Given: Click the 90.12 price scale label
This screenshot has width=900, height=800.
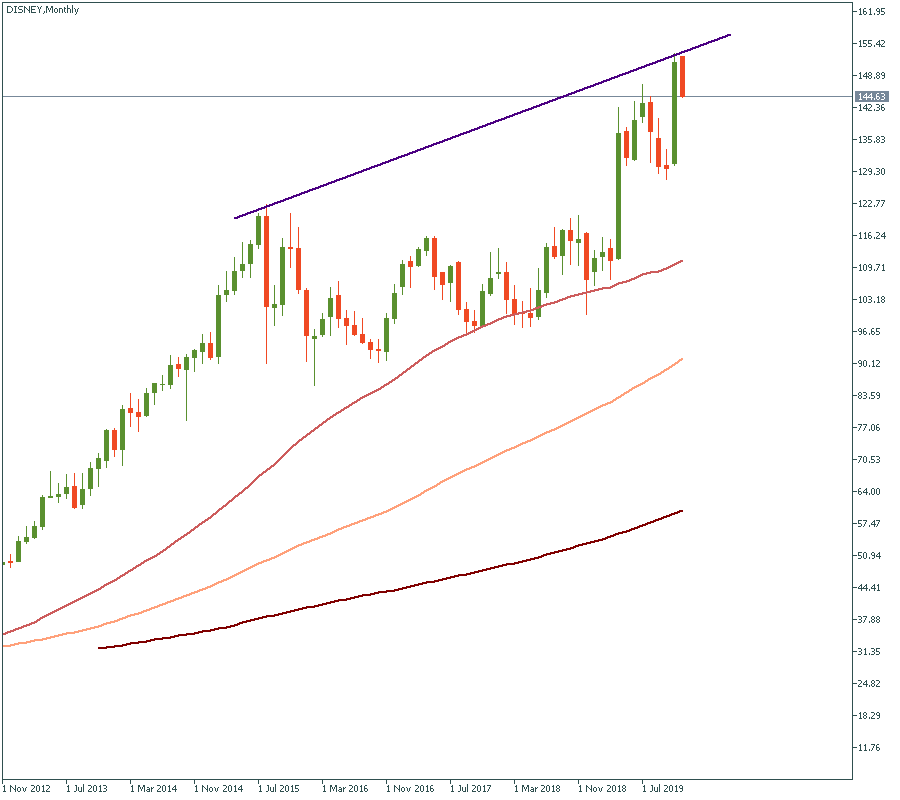Looking at the screenshot, I should (x=871, y=364).
